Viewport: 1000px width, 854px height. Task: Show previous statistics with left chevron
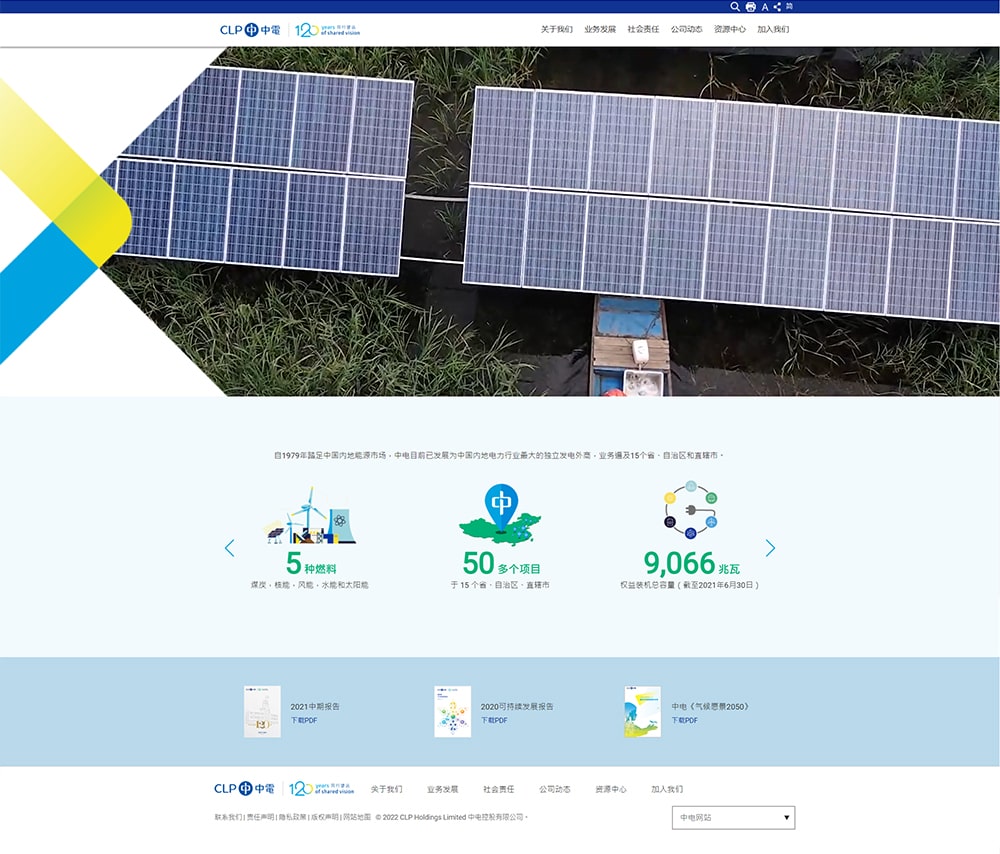click(230, 548)
